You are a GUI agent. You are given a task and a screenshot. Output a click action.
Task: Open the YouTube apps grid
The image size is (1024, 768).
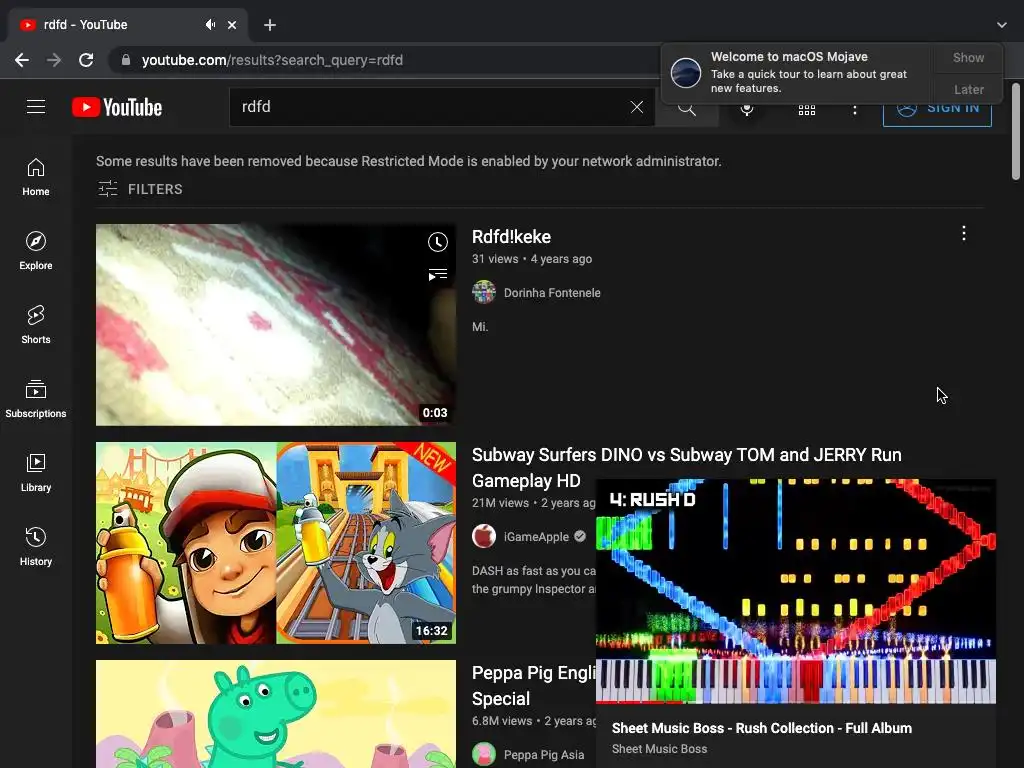807,110
